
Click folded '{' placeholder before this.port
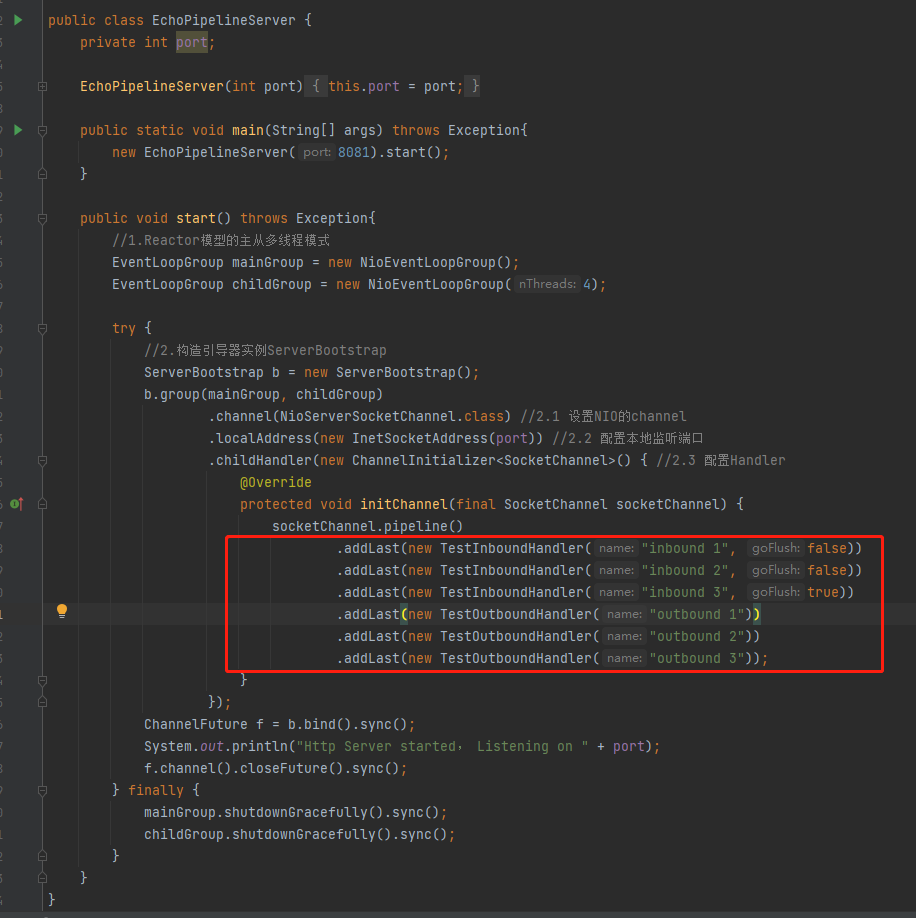click(x=316, y=87)
